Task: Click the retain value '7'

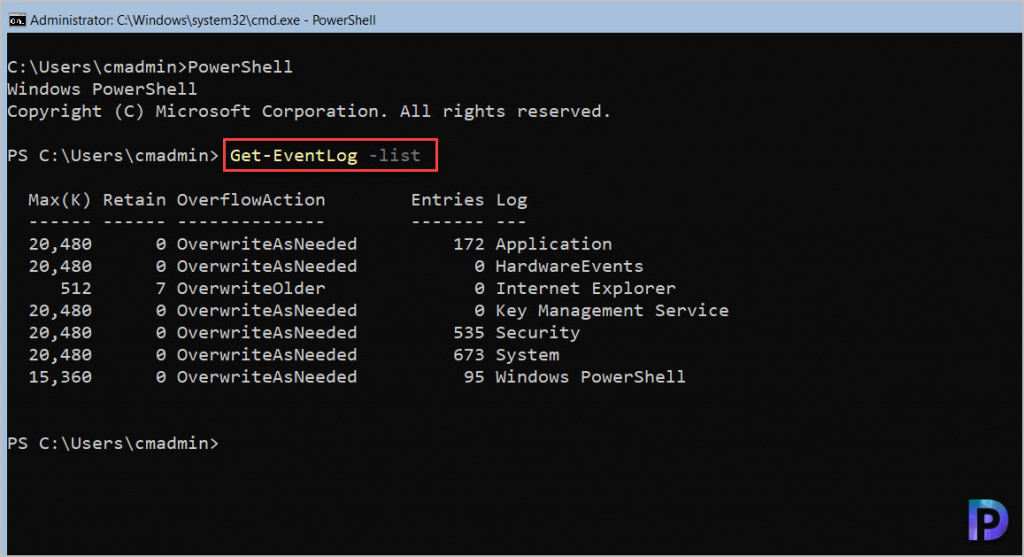Action: tap(161, 289)
